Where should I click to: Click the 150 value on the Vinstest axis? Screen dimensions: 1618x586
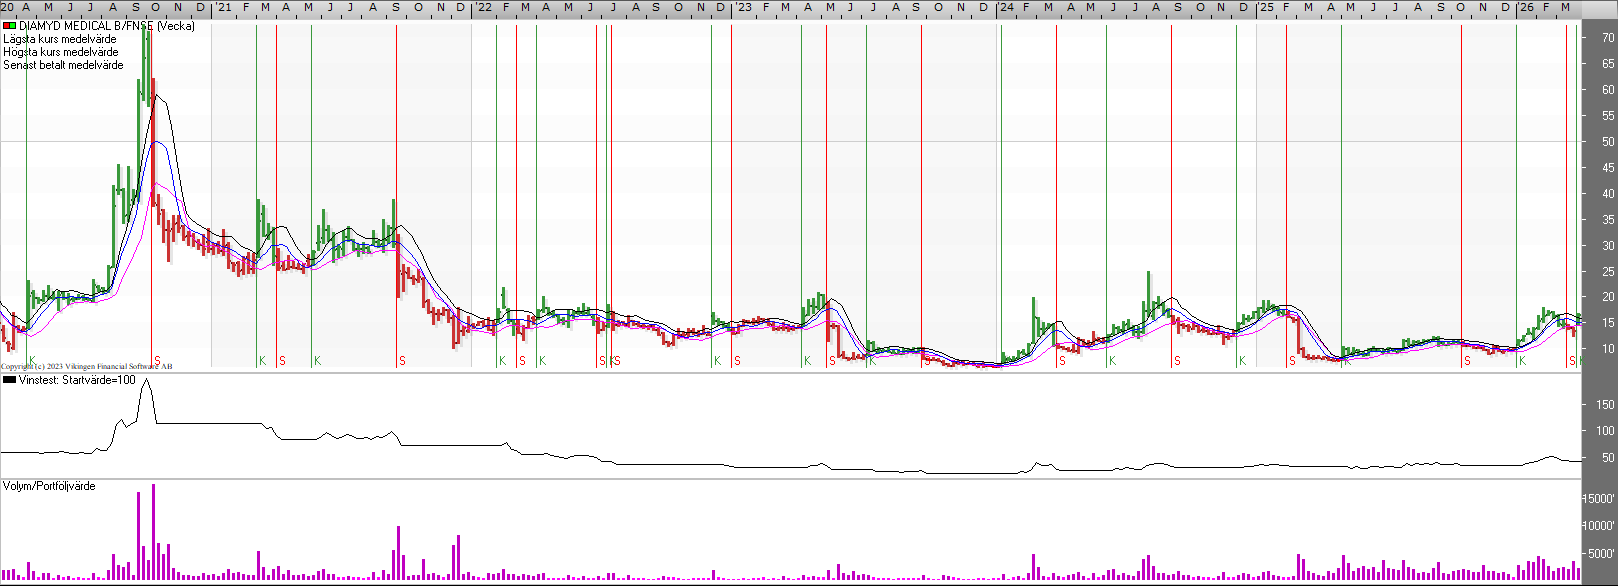click(x=1605, y=405)
